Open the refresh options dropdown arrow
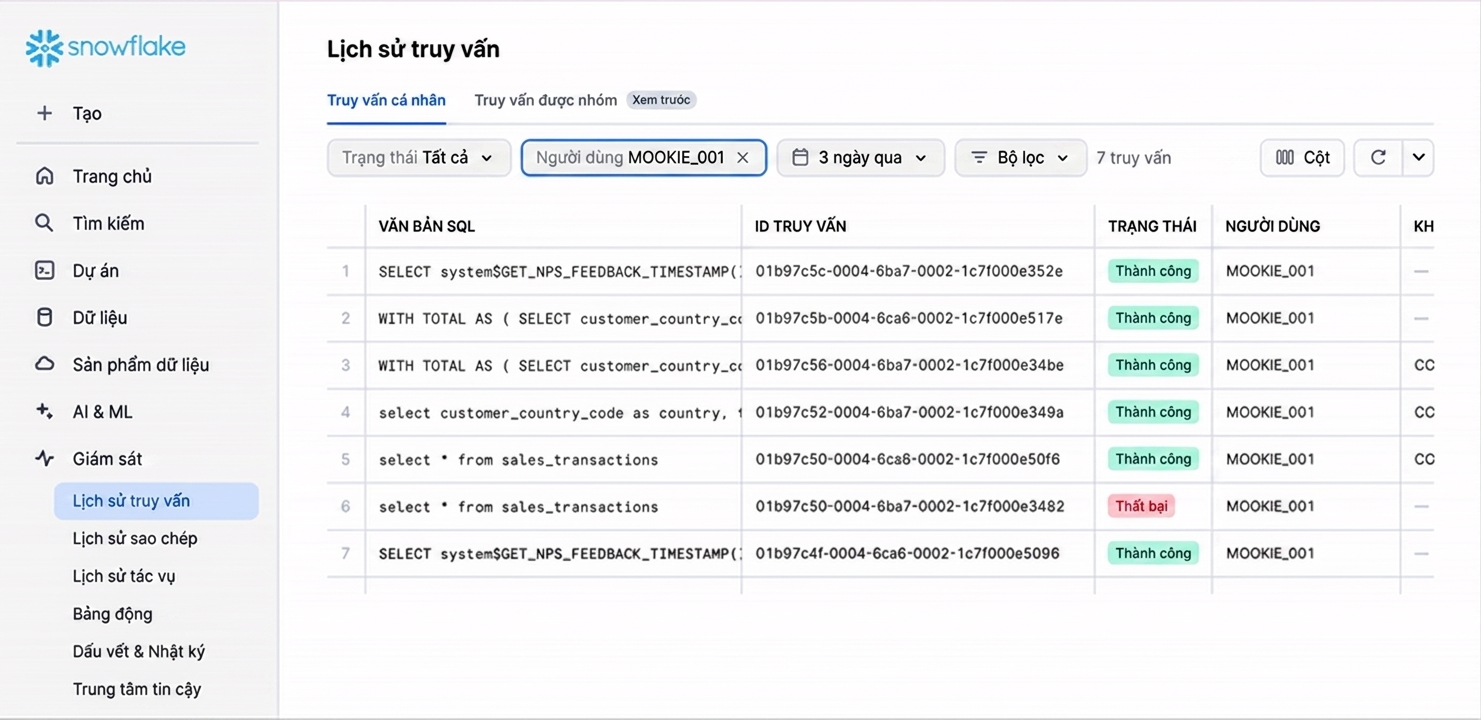The width and height of the screenshot is (1481, 720). pos(1418,158)
